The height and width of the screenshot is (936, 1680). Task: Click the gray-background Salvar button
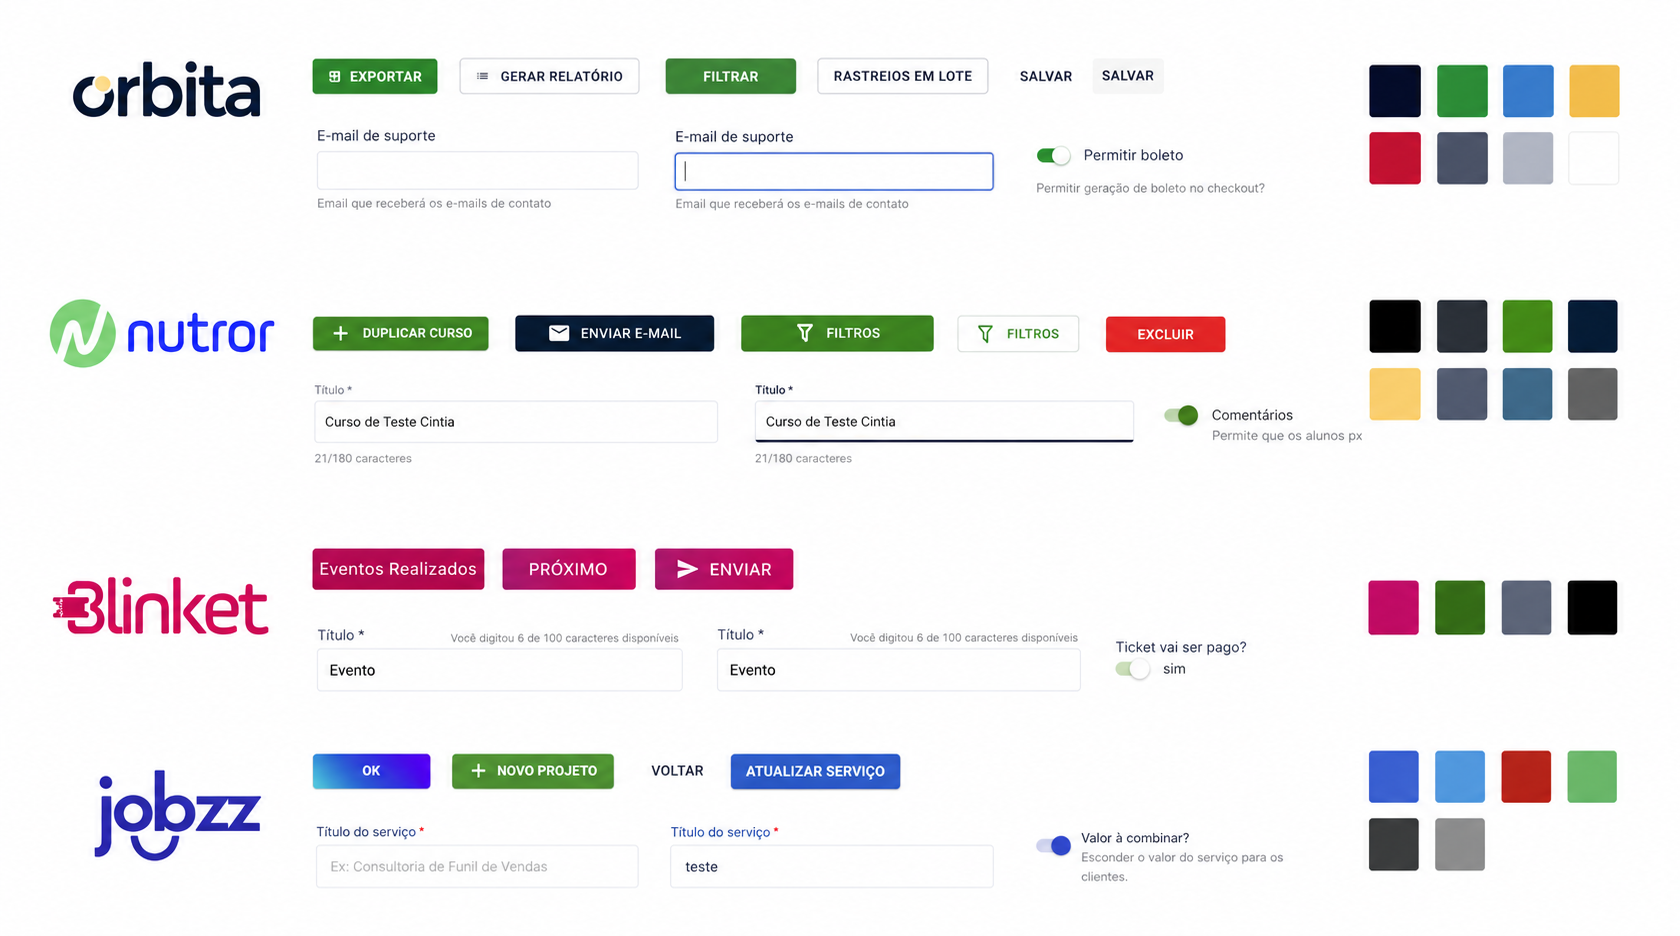tap(1128, 76)
